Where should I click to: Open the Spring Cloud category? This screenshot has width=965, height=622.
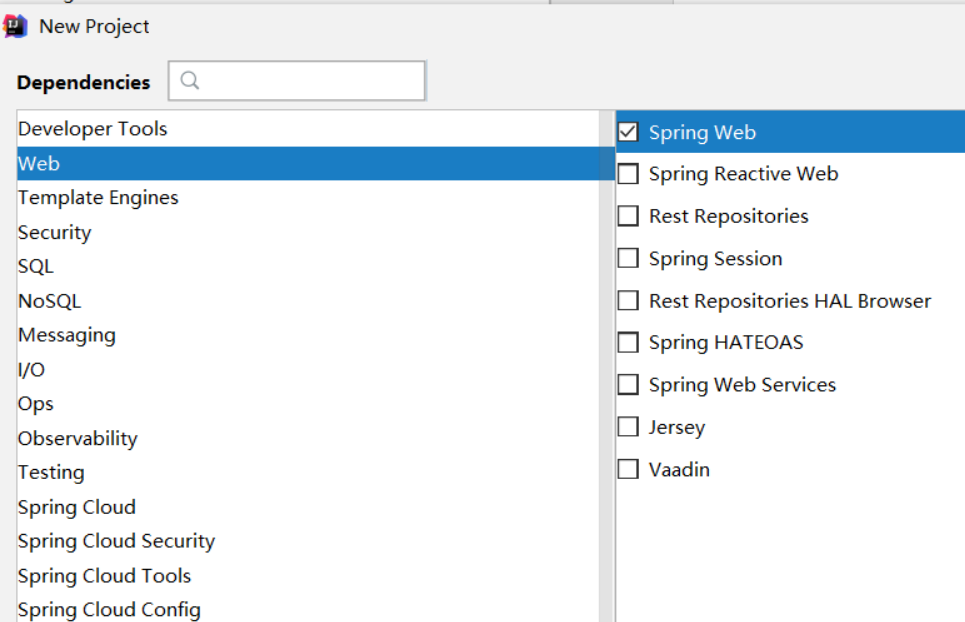point(77,507)
